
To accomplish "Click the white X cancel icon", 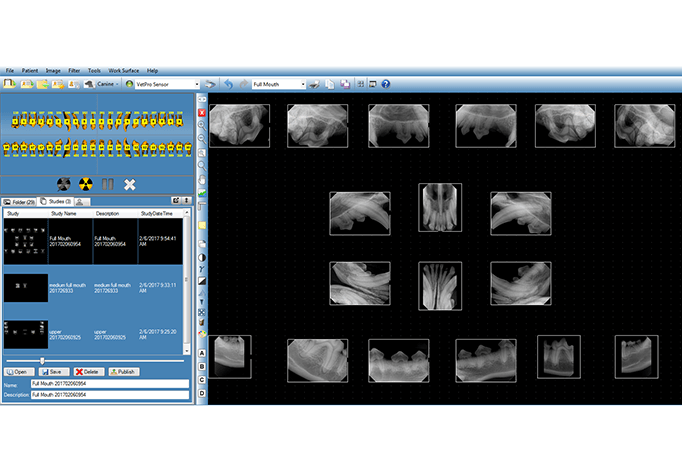I will coord(130,184).
